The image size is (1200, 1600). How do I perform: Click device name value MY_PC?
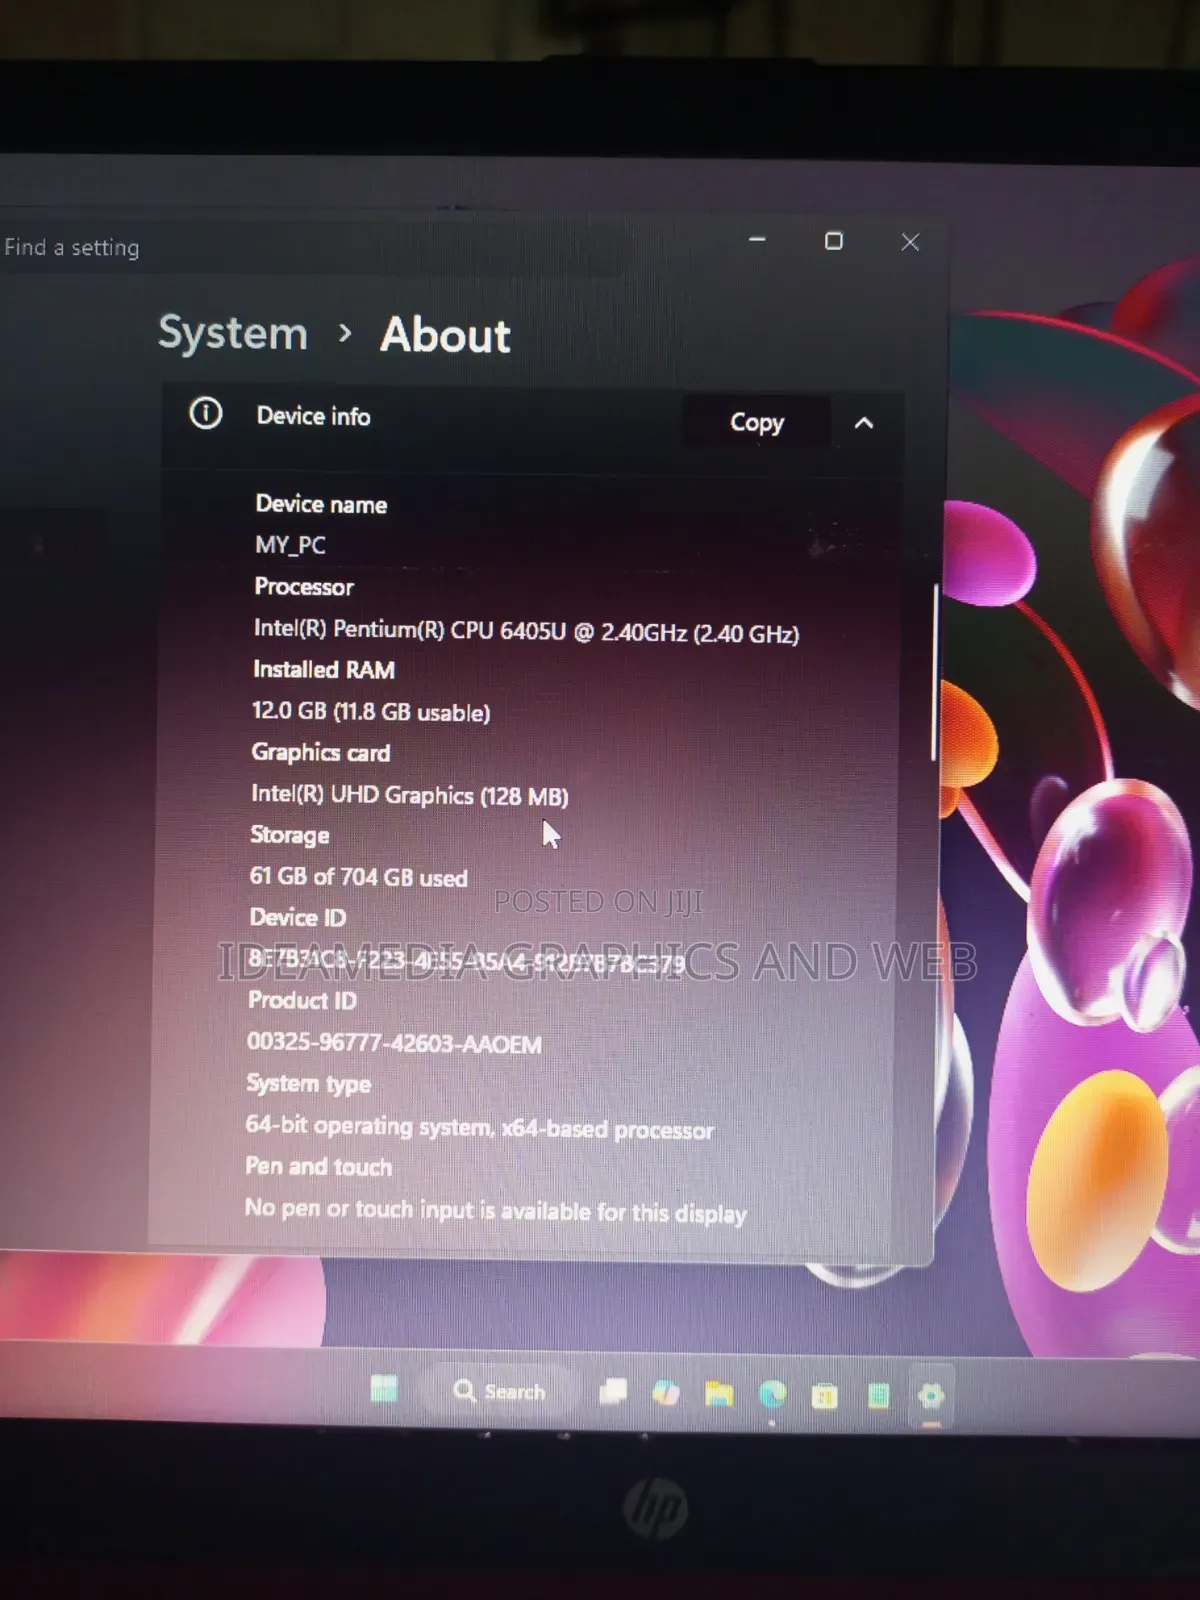290,545
